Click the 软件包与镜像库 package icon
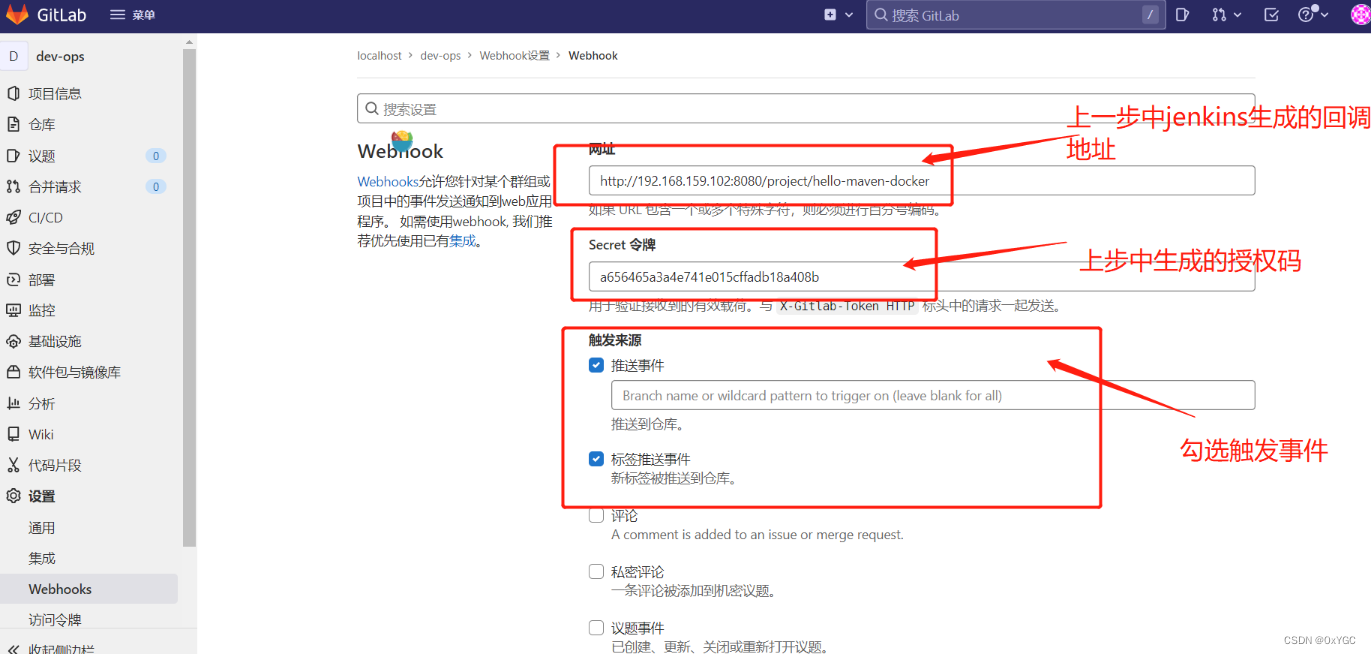The height and width of the screenshot is (654, 1371). click(13, 373)
